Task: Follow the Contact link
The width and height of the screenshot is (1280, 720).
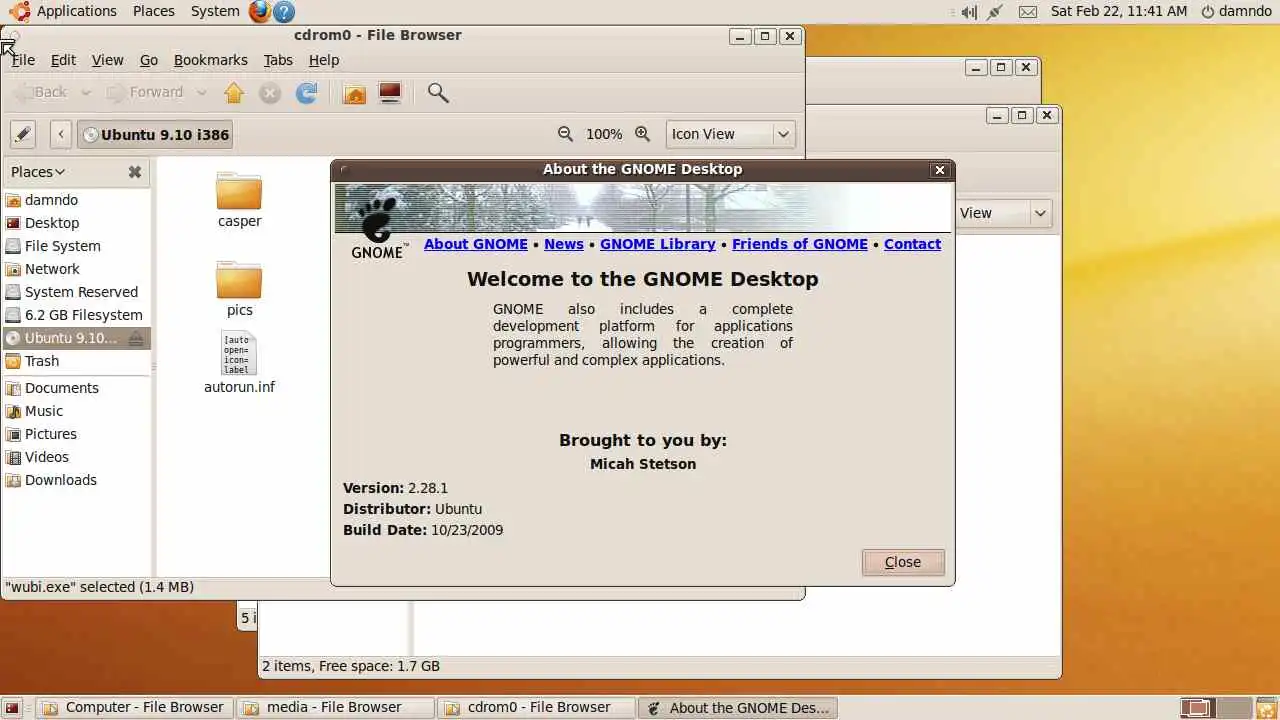Action: [x=912, y=244]
